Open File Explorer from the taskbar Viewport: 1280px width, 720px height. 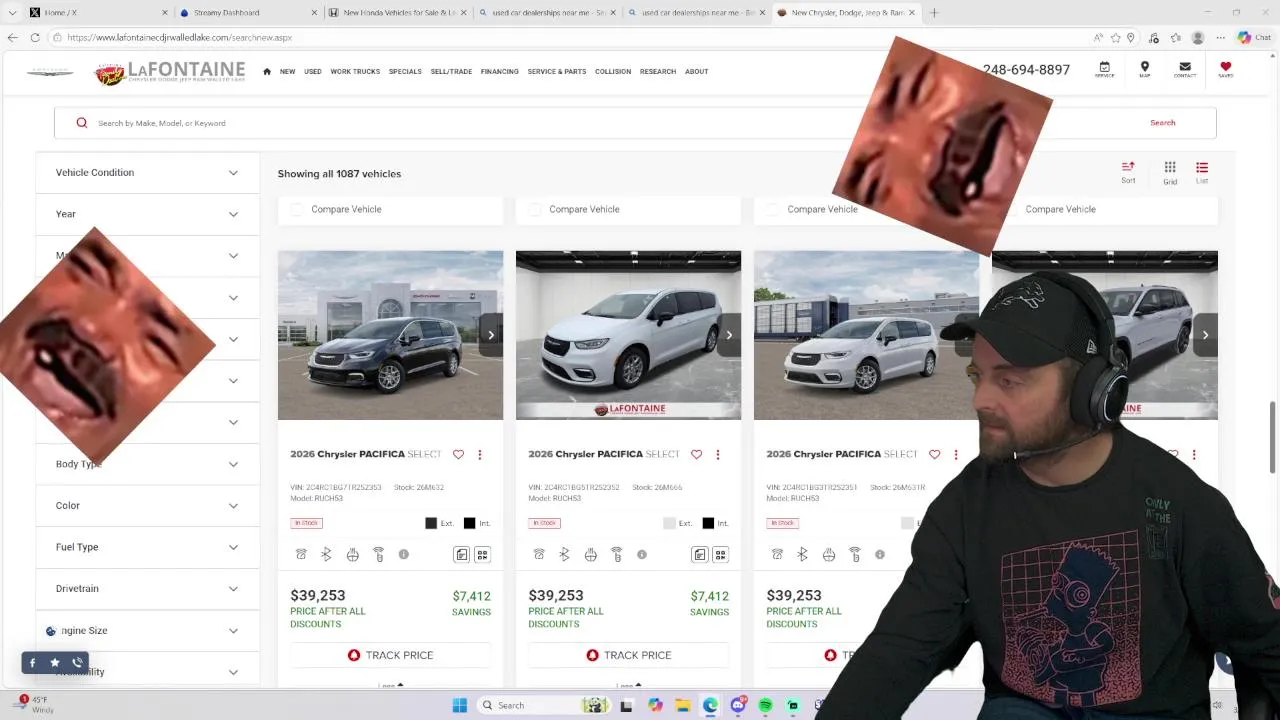tap(682, 705)
